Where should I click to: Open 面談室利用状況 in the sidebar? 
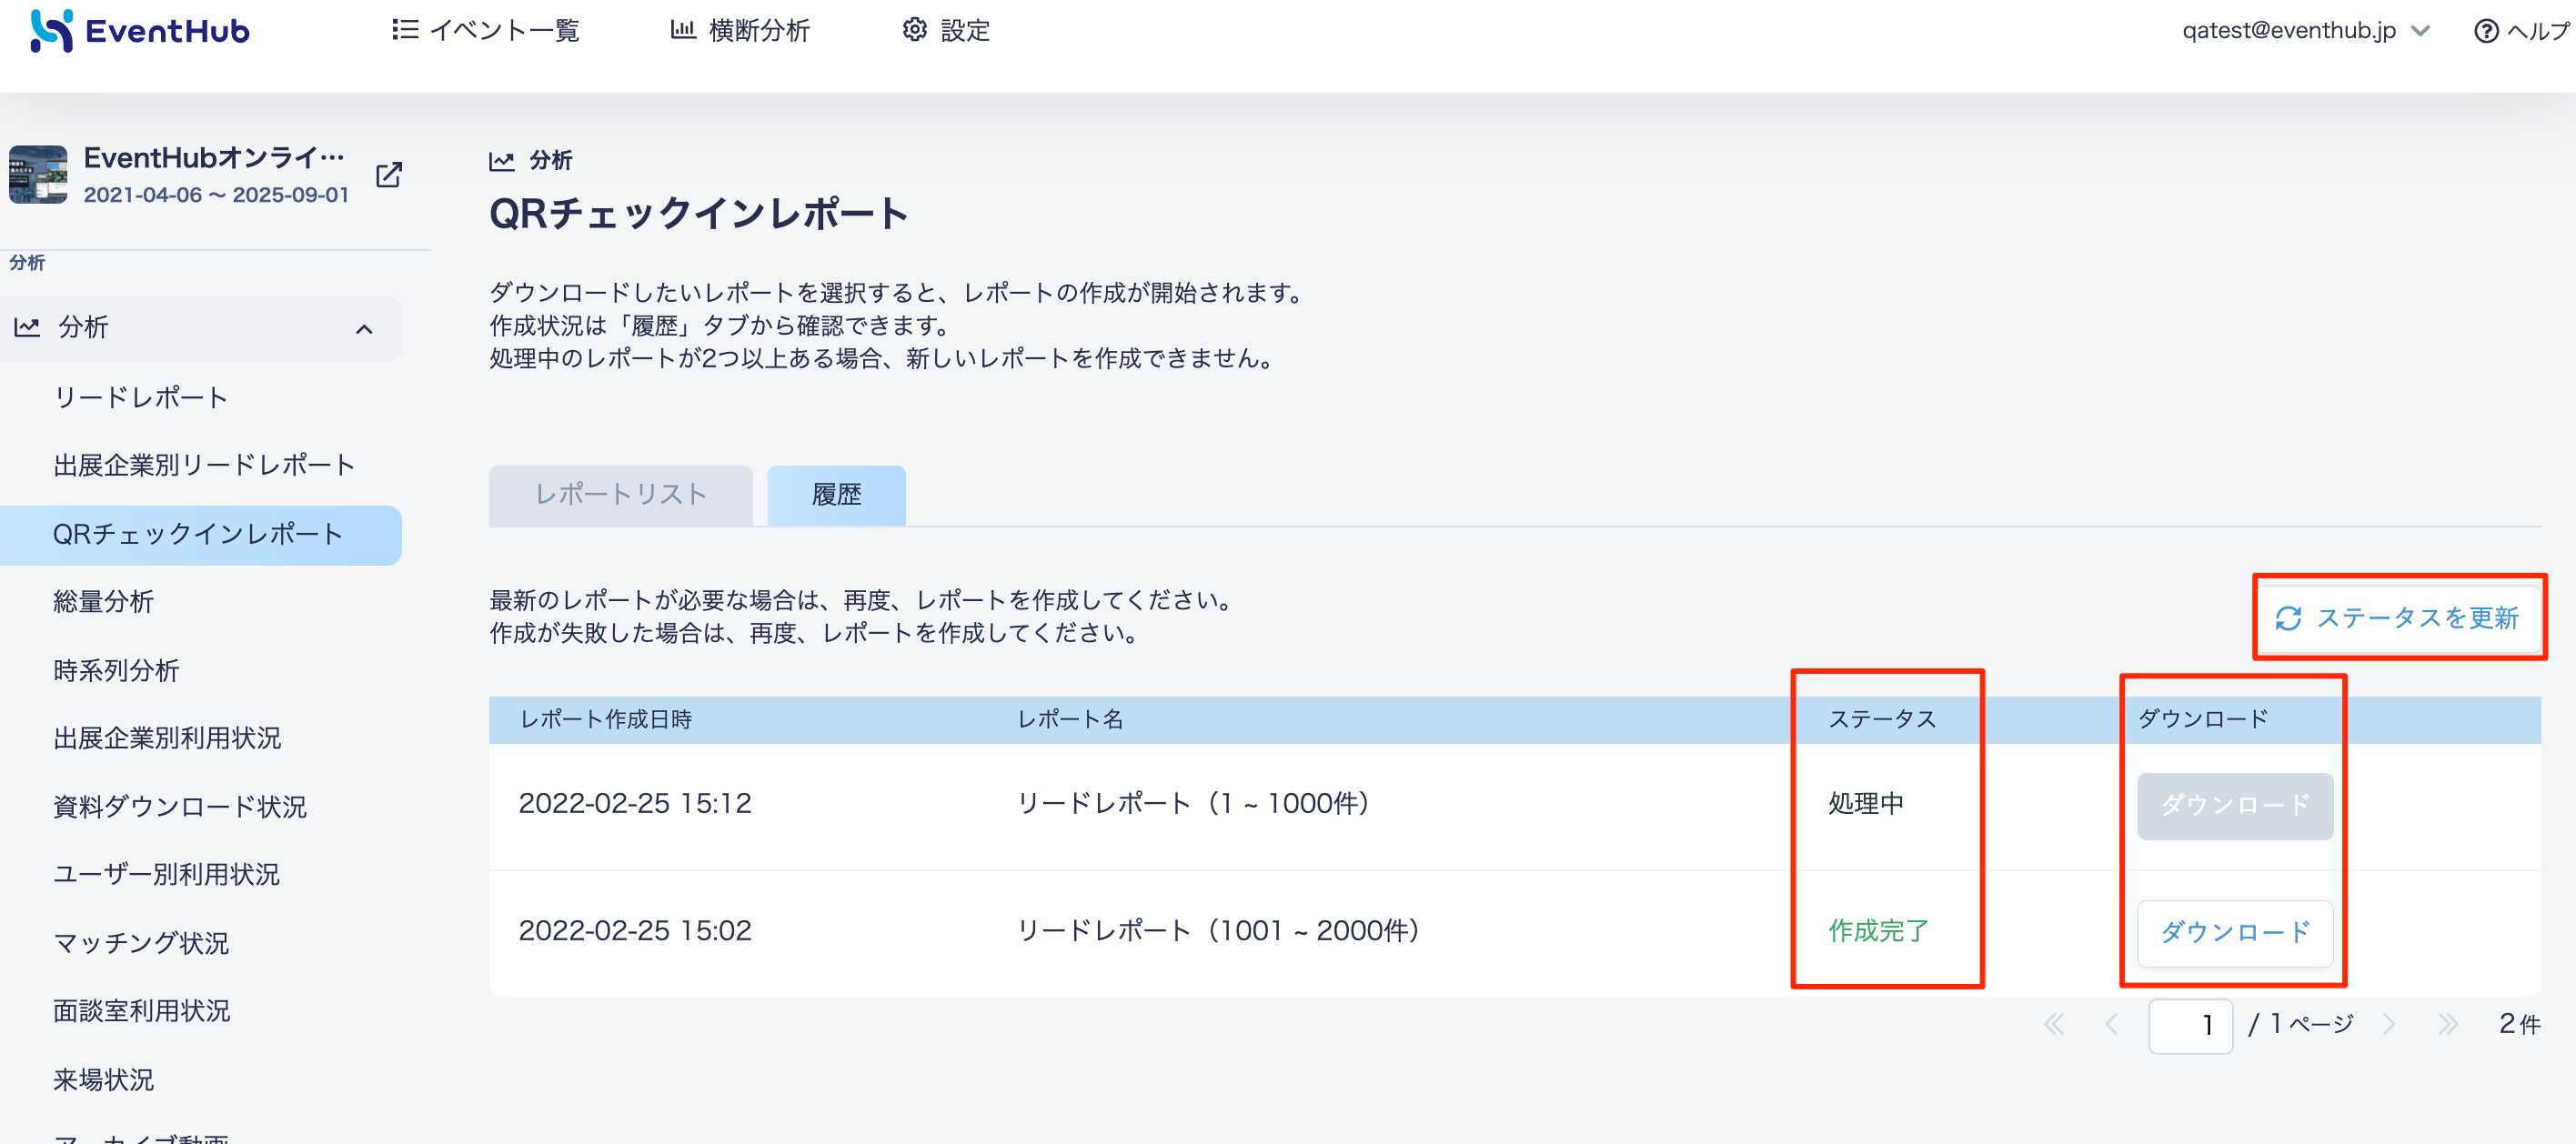(x=142, y=1011)
